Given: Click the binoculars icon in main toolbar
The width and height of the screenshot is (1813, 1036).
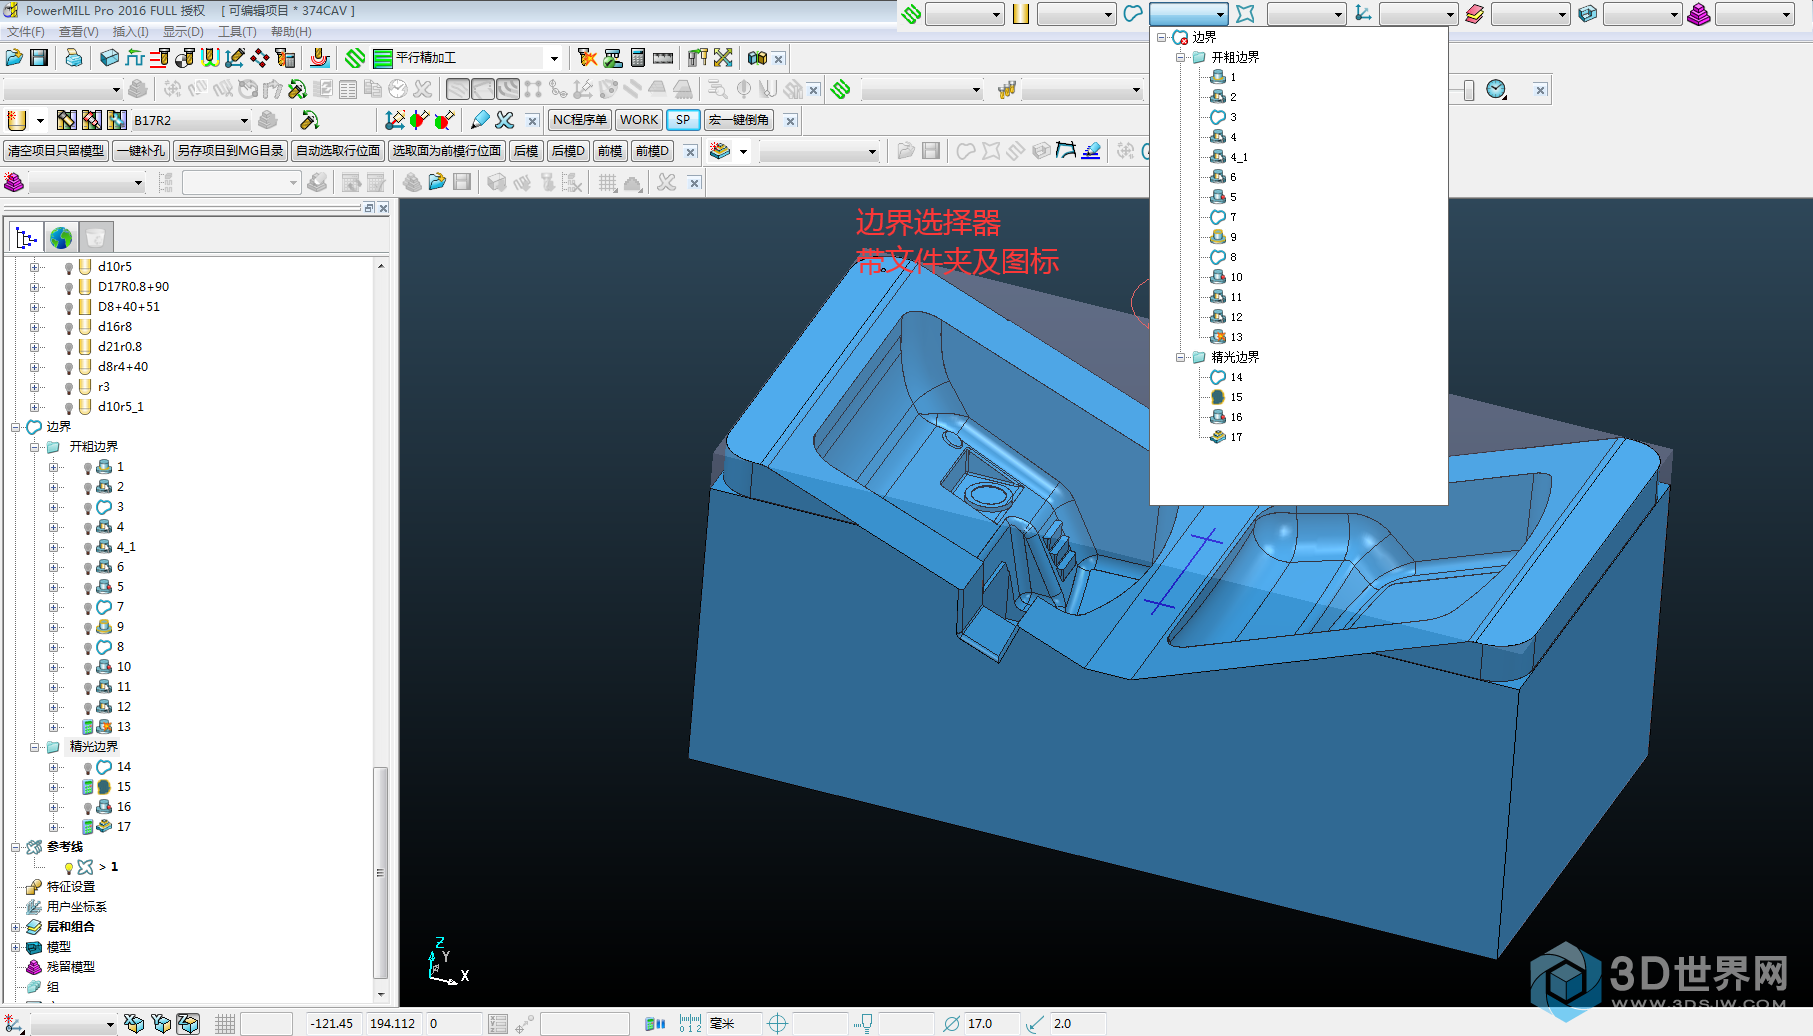Looking at the screenshot, I should point(758,58).
